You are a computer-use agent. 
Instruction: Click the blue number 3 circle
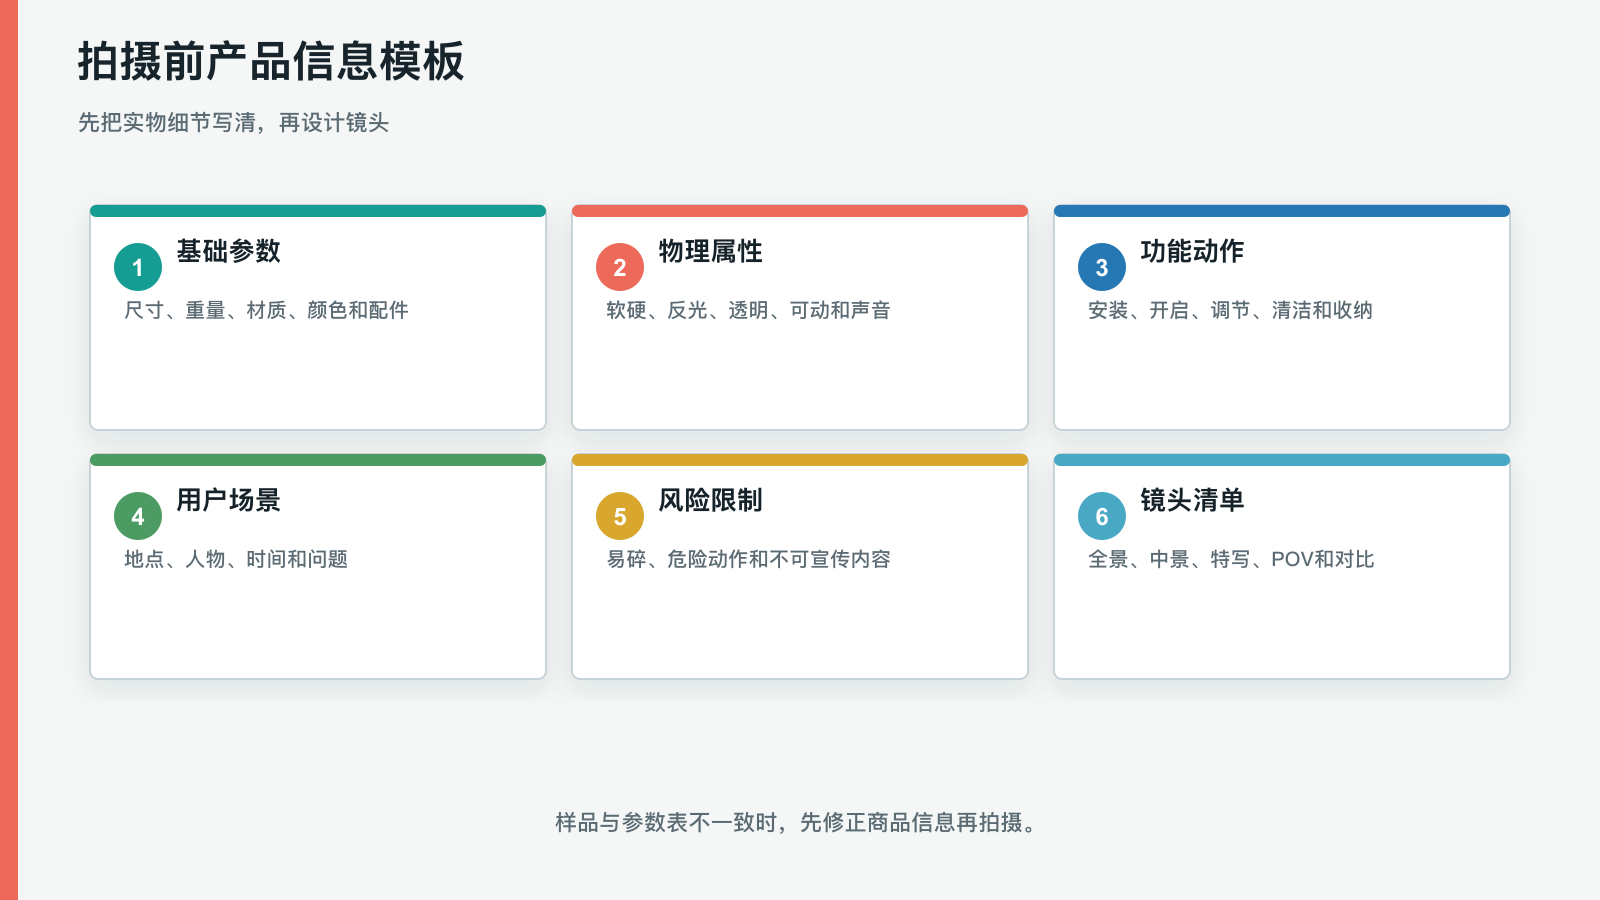tap(1102, 267)
